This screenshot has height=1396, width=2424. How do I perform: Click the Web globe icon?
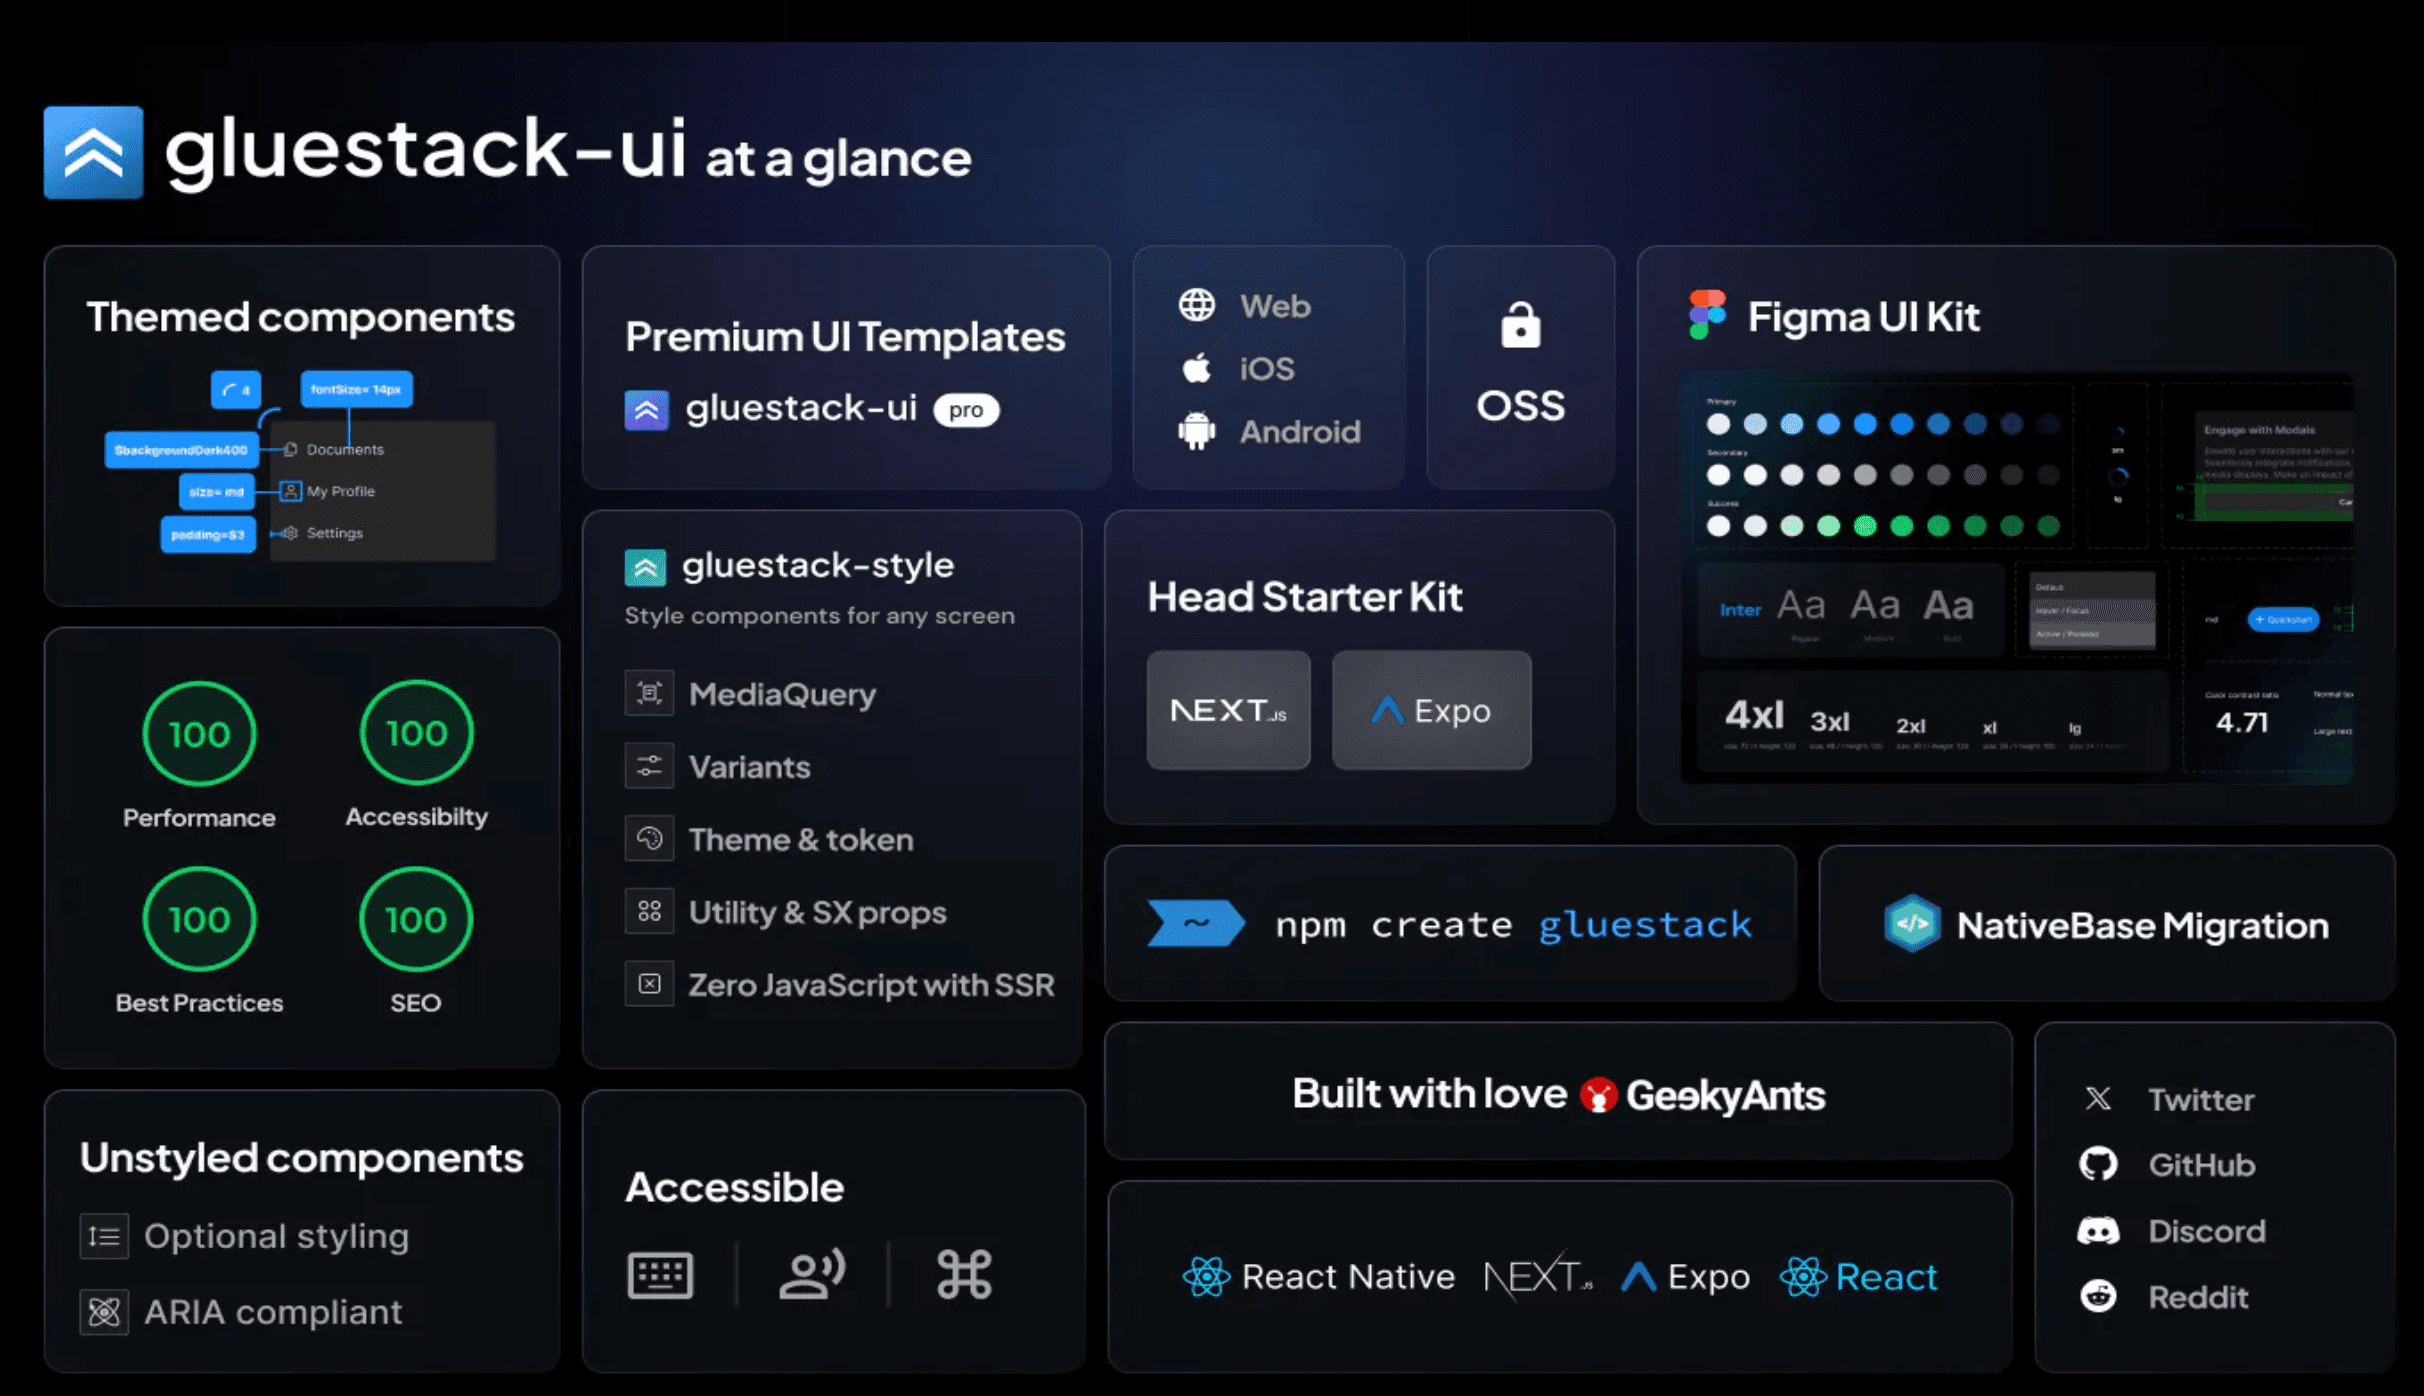point(1196,305)
